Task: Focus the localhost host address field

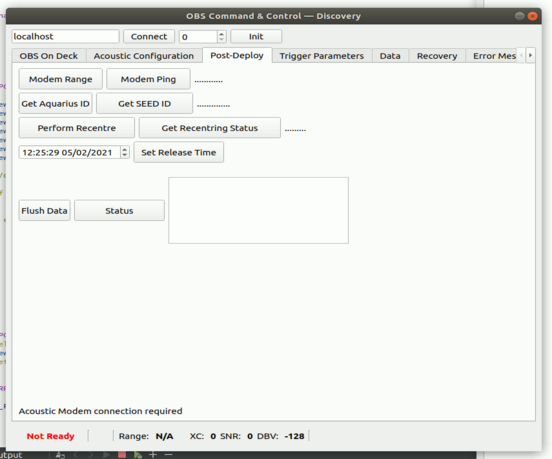Action: point(65,37)
